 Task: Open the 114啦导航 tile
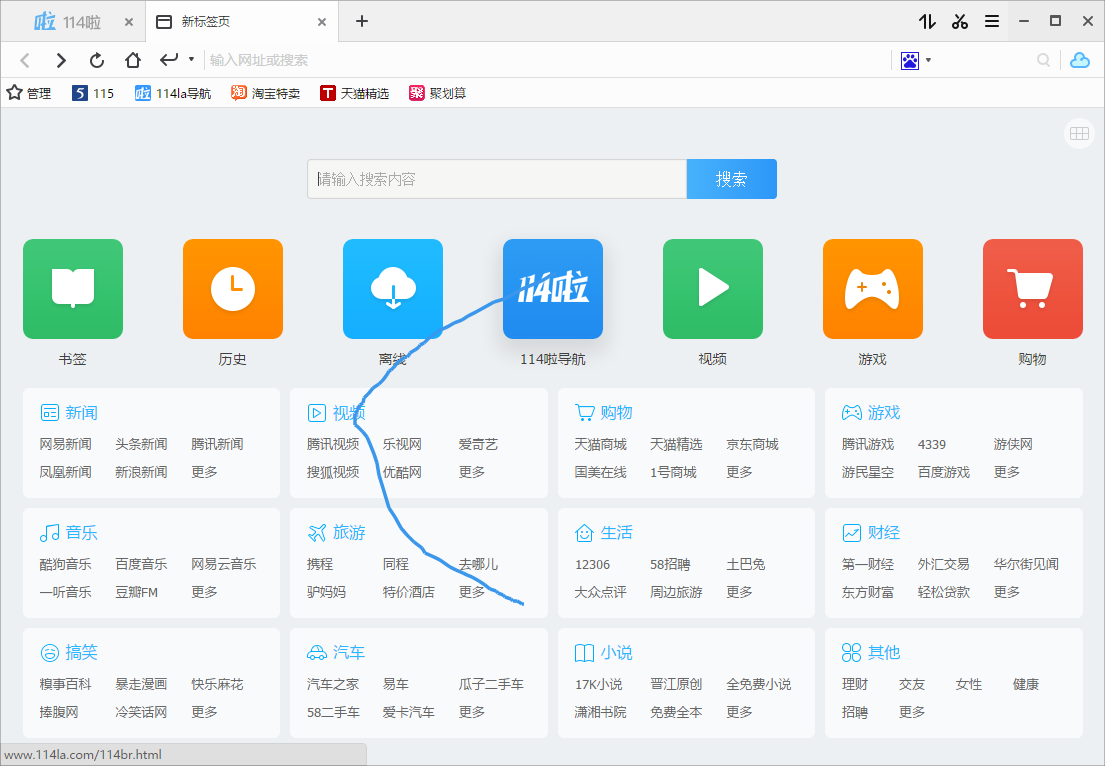pos(552,289)
